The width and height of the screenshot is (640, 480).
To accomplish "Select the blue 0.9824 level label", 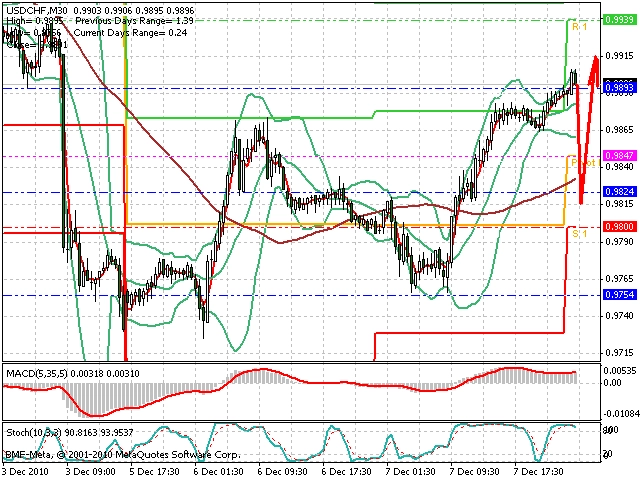I will tap(620, 191).
